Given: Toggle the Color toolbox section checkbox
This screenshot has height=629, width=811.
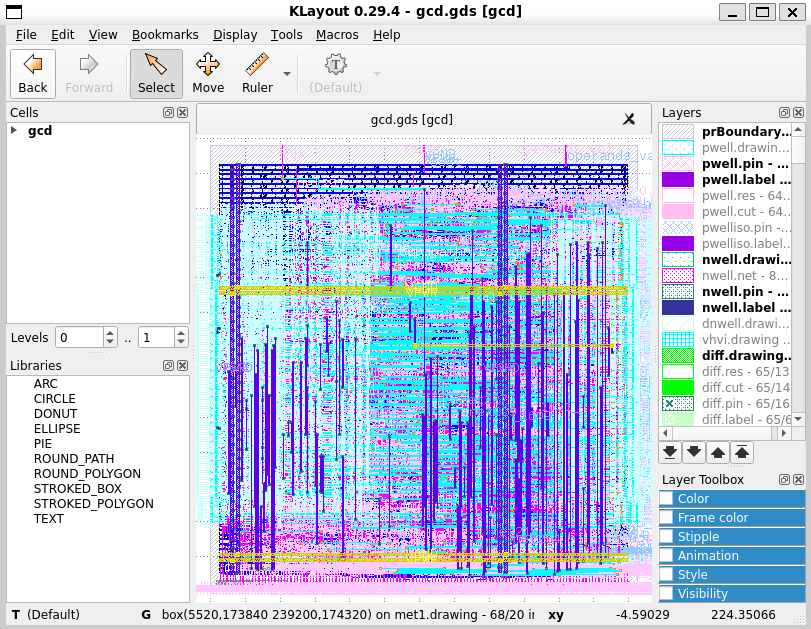Looking at the screenshot, I should (x=666, y=499).
